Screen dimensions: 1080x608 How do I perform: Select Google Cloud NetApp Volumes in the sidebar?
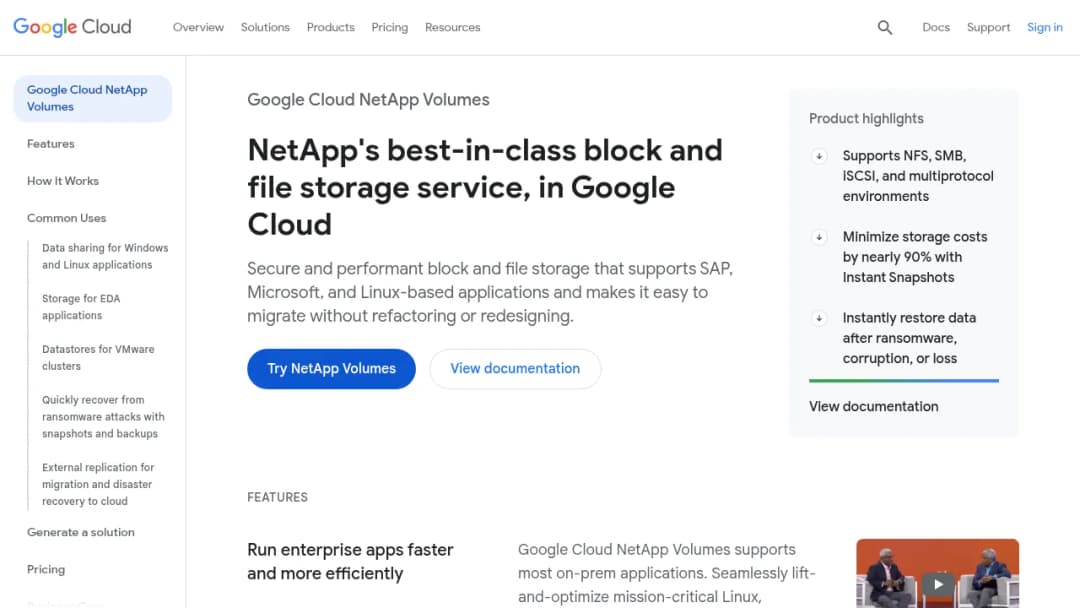(92, 98)
